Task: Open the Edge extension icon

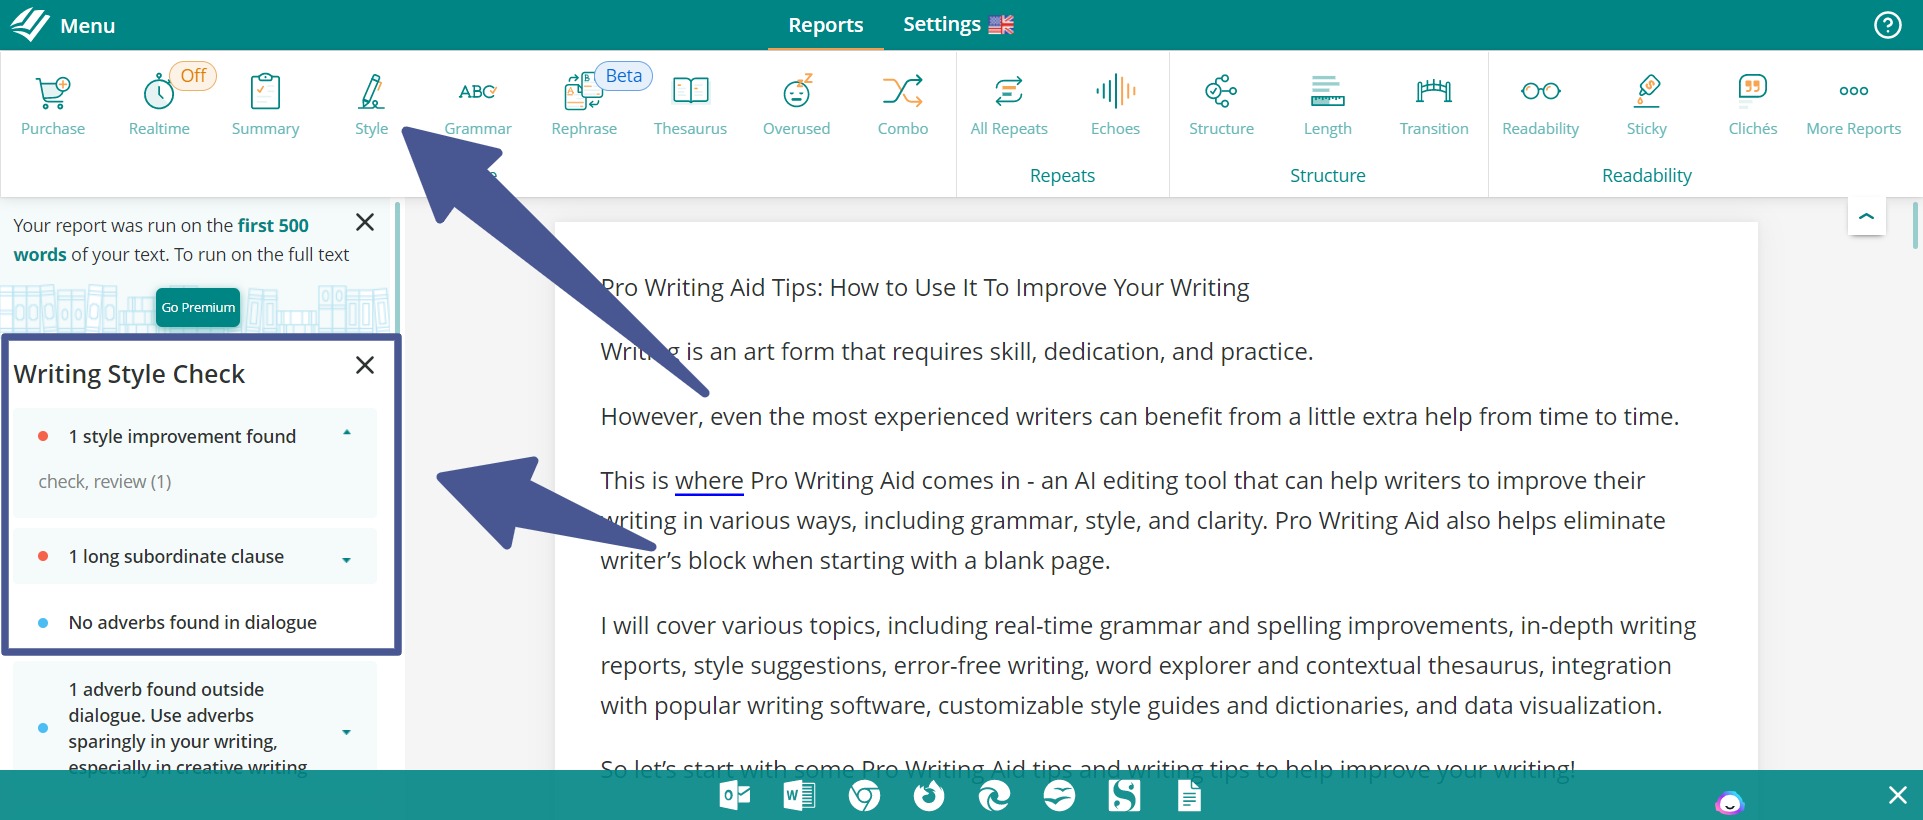Action: click(994, 796)
